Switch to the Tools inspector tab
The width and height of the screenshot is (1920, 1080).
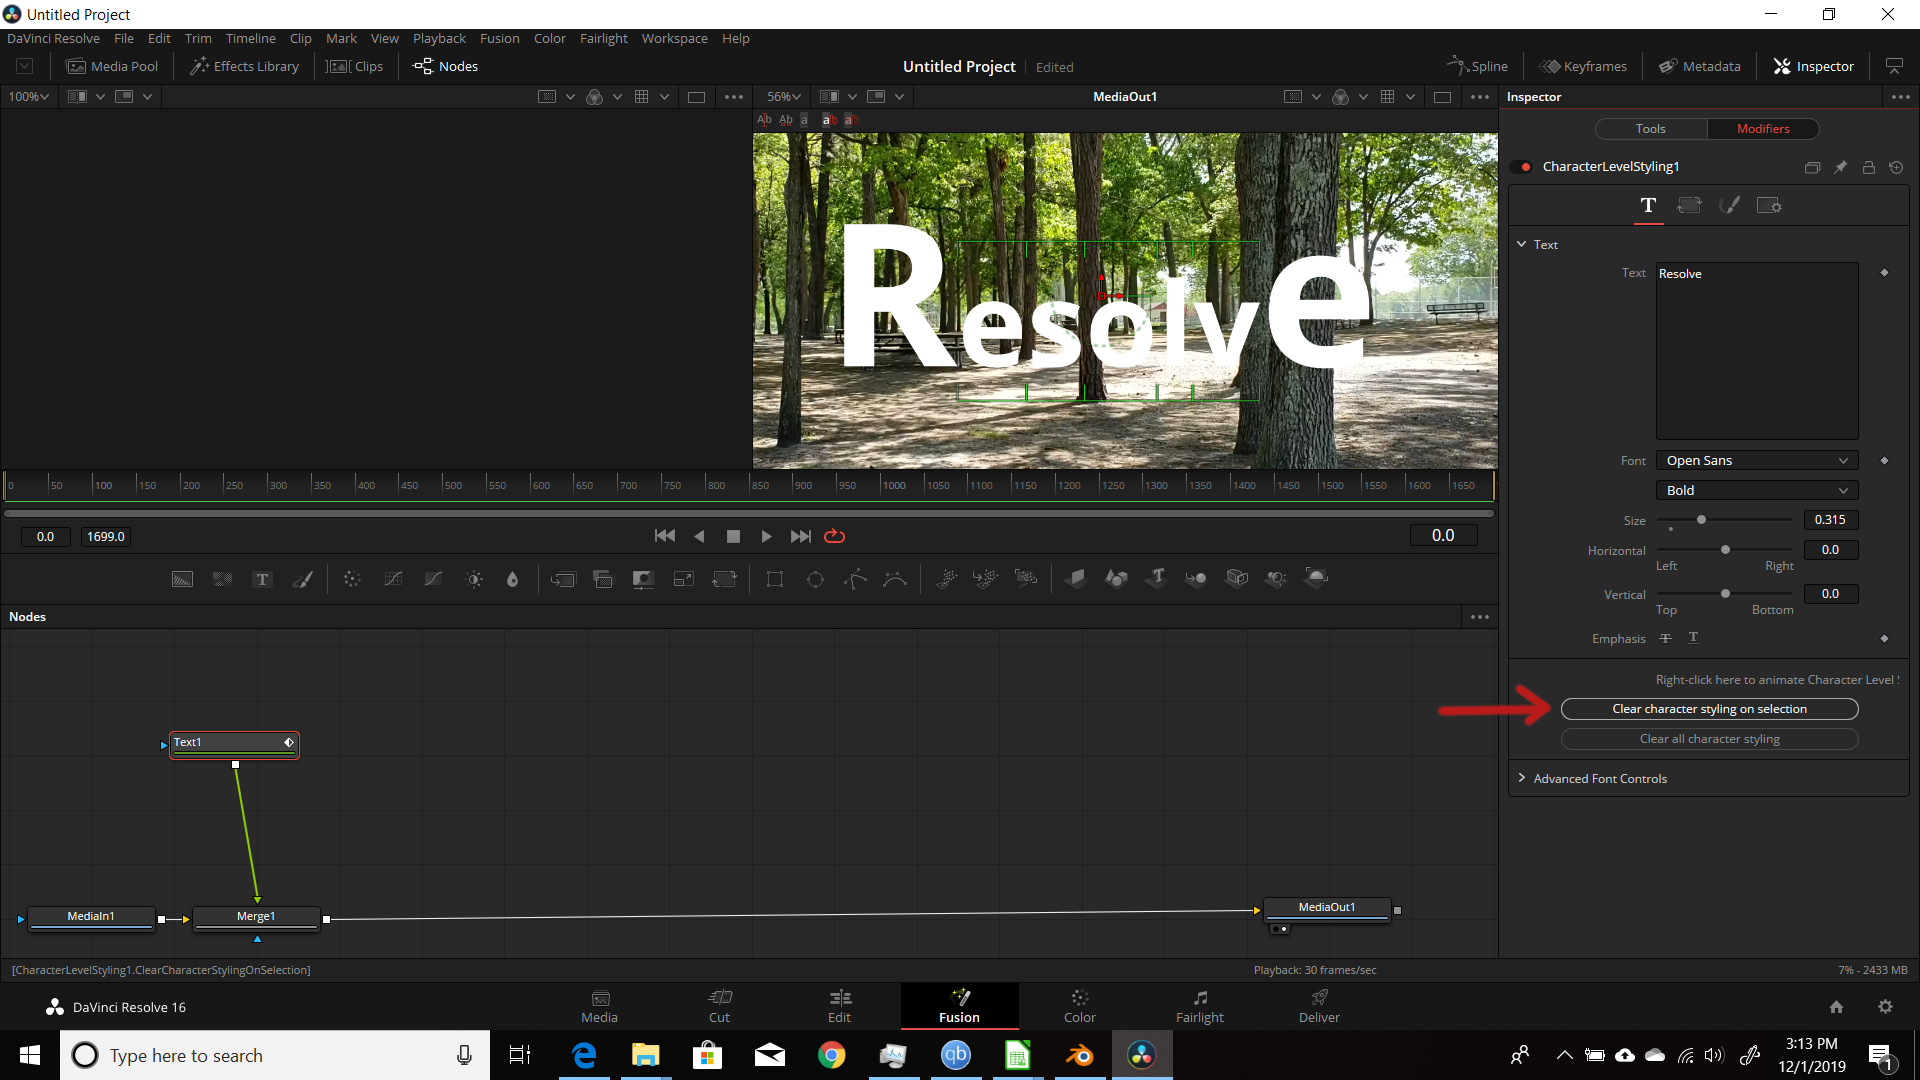point(1651,129)
